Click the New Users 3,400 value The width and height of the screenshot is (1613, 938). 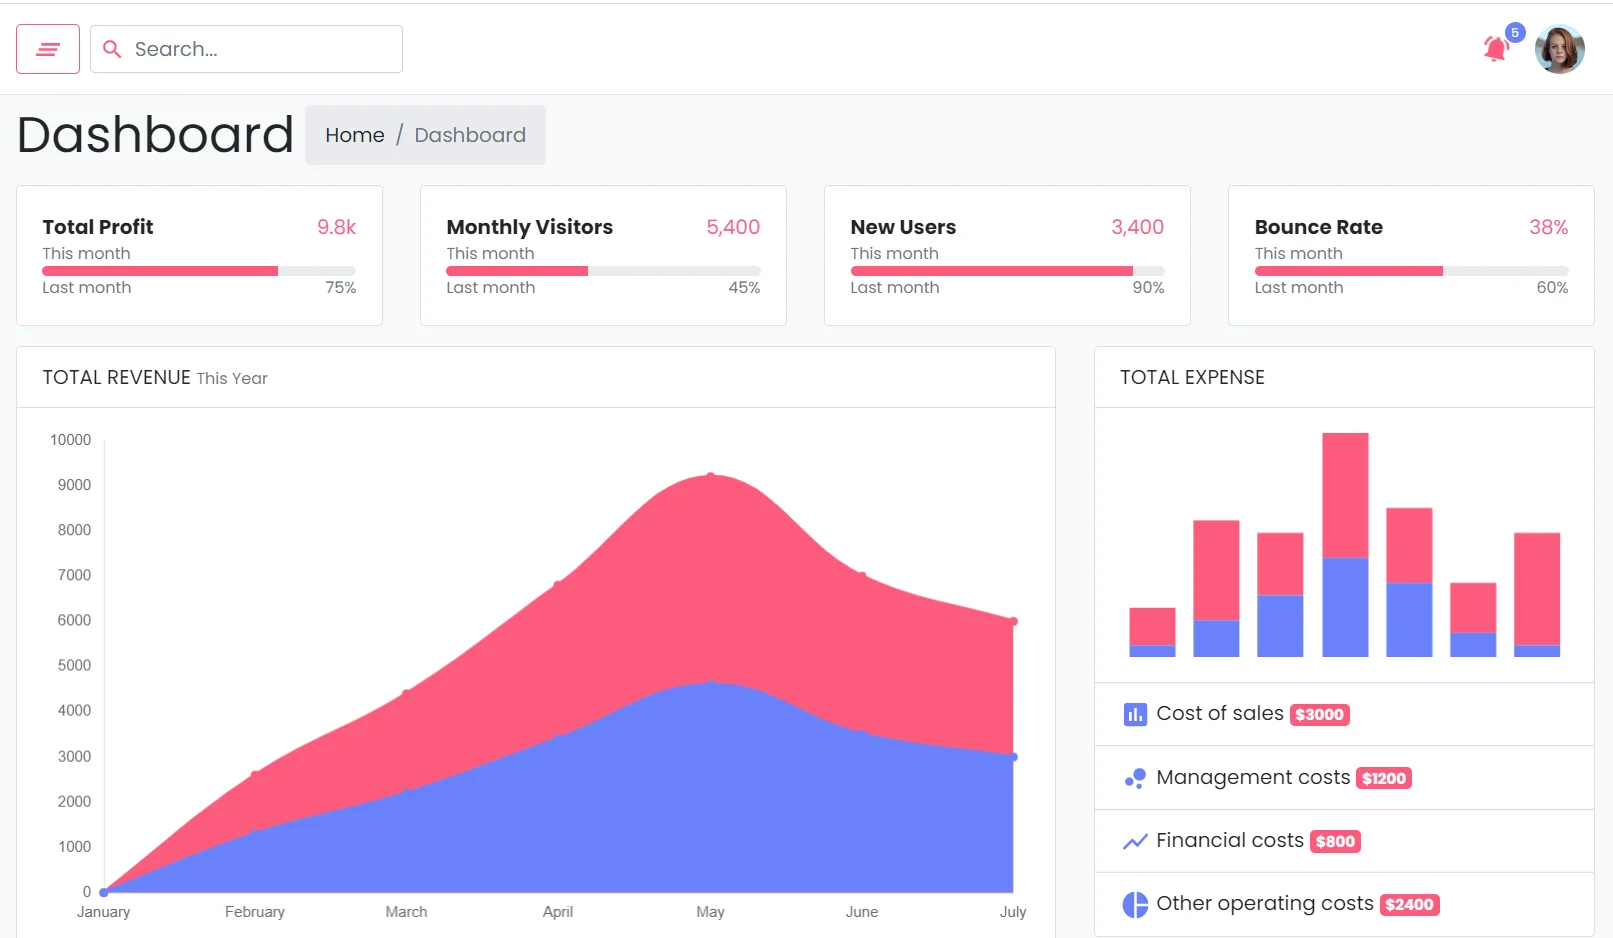(x=1137, y=227)
